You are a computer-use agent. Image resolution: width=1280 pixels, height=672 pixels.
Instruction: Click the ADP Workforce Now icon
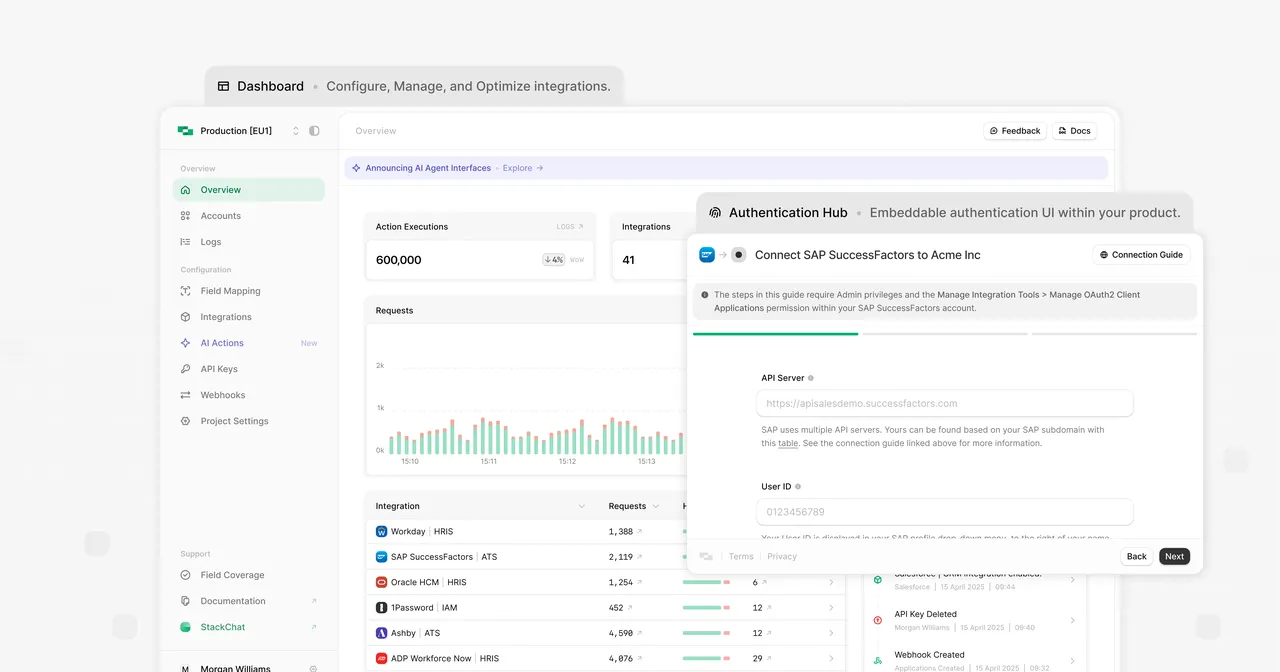click(381, 659)
